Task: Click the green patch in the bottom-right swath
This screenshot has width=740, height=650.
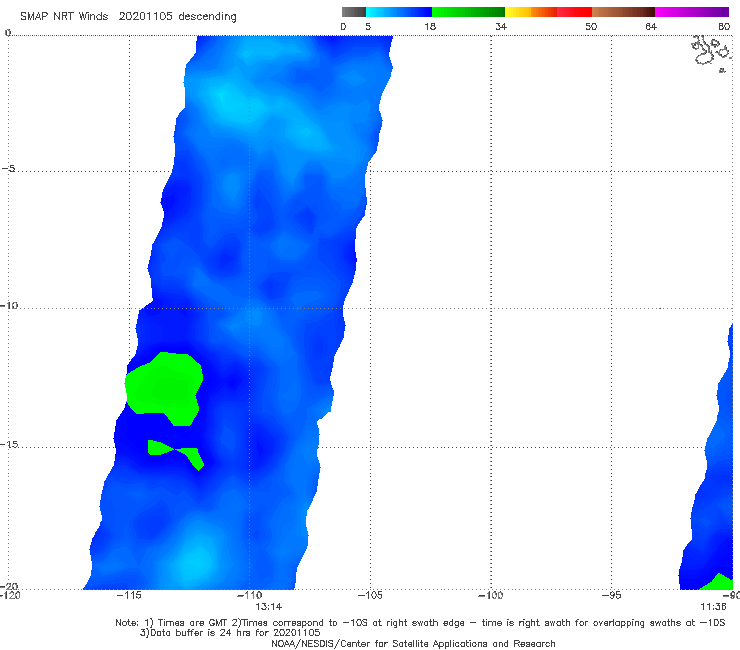Action: pos(717,582)
